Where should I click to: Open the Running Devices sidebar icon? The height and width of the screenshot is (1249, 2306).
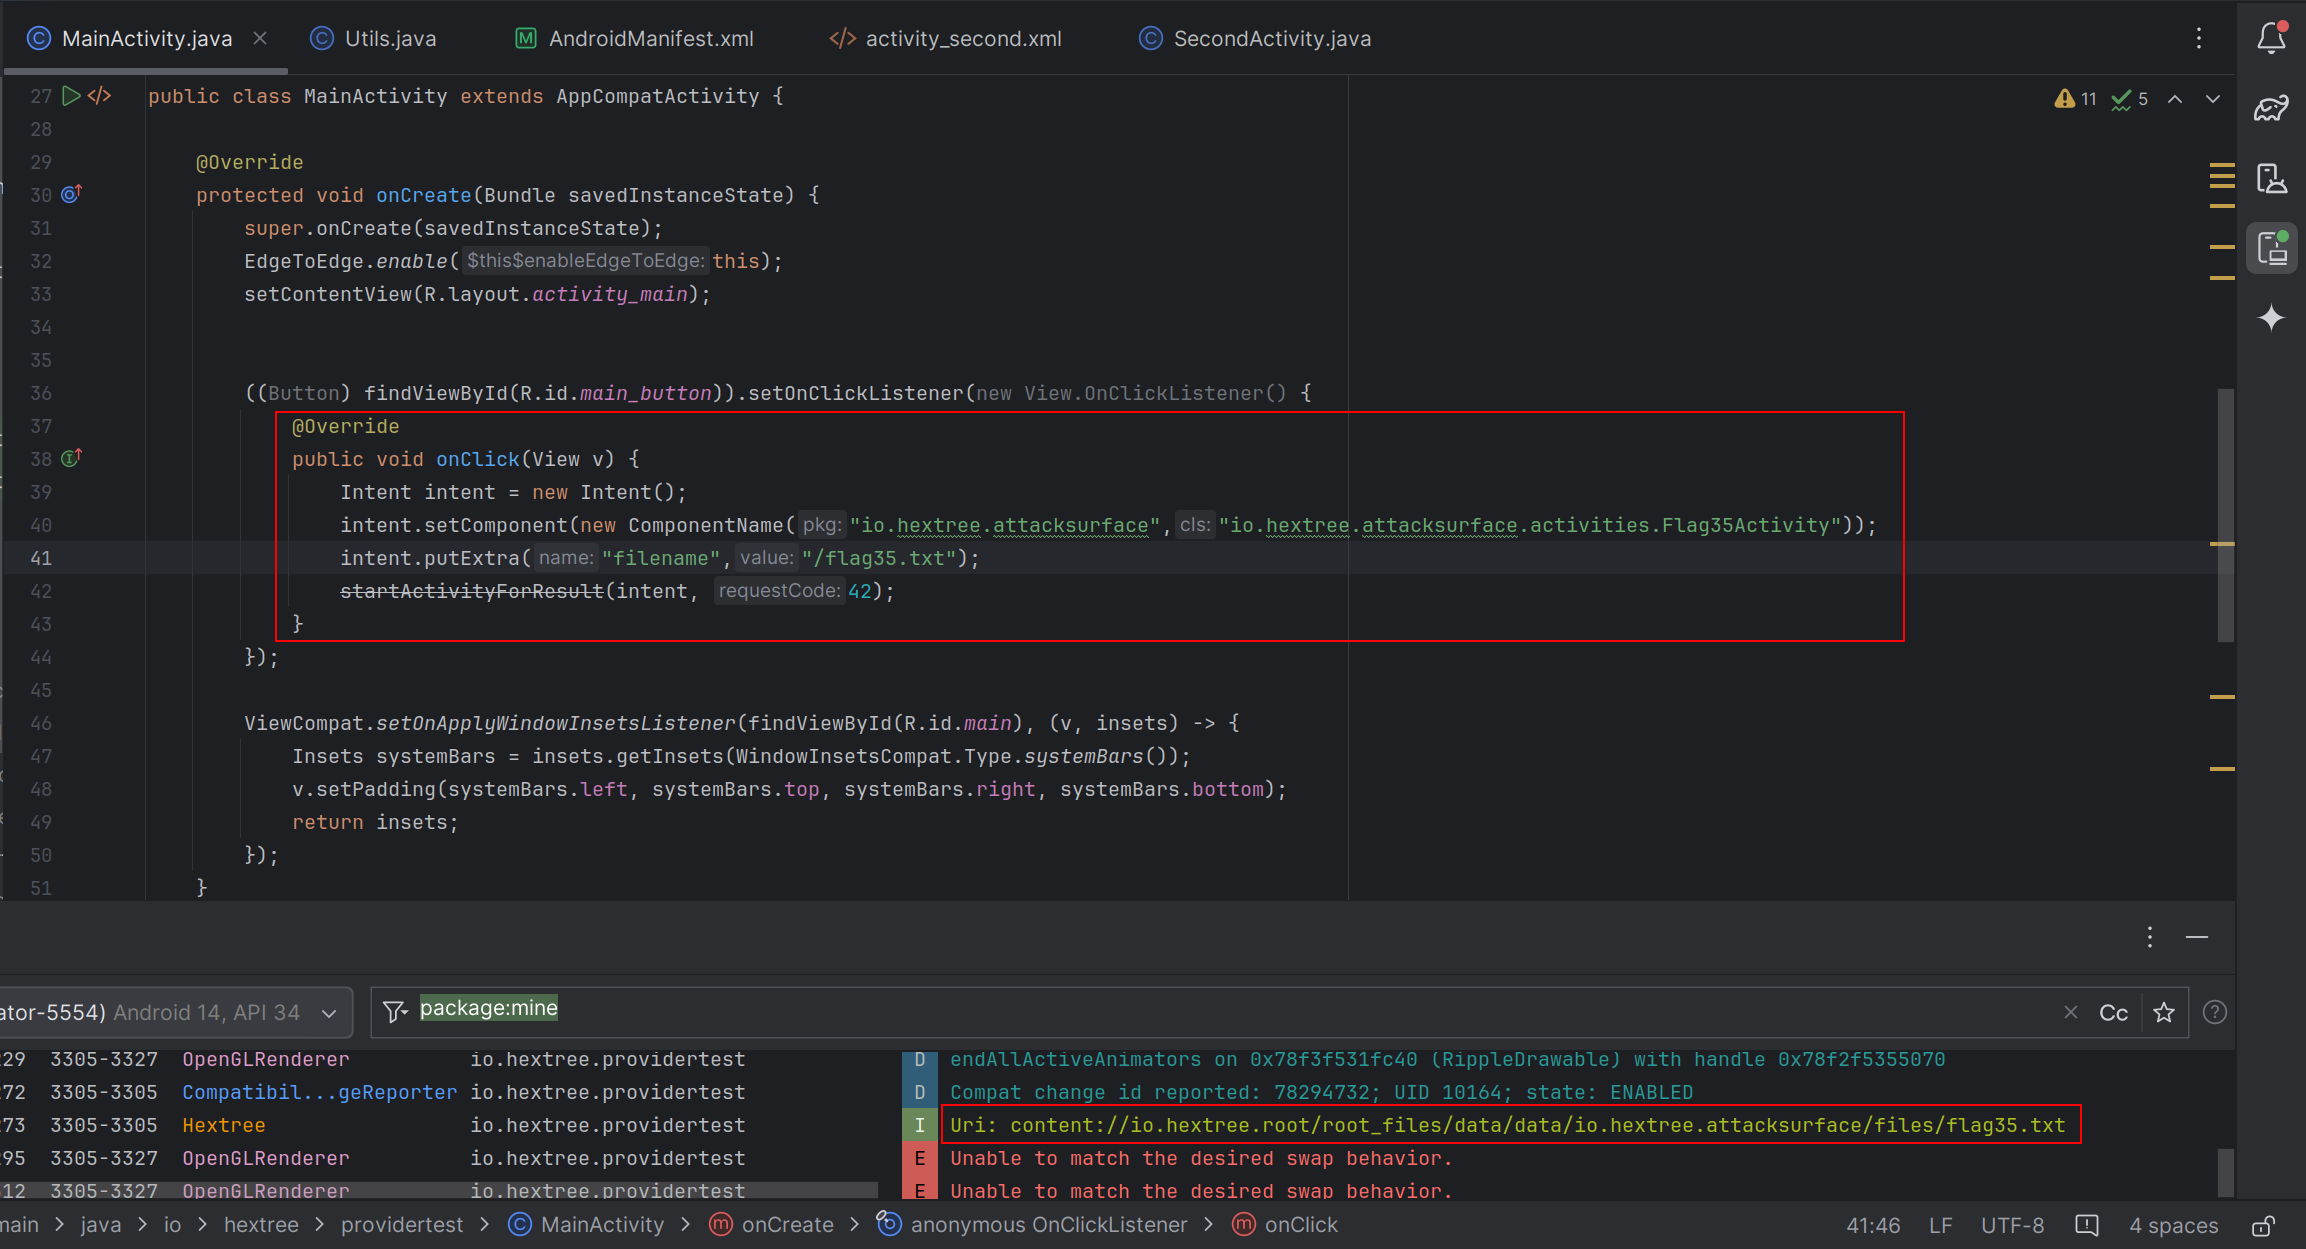(2271, 248)
